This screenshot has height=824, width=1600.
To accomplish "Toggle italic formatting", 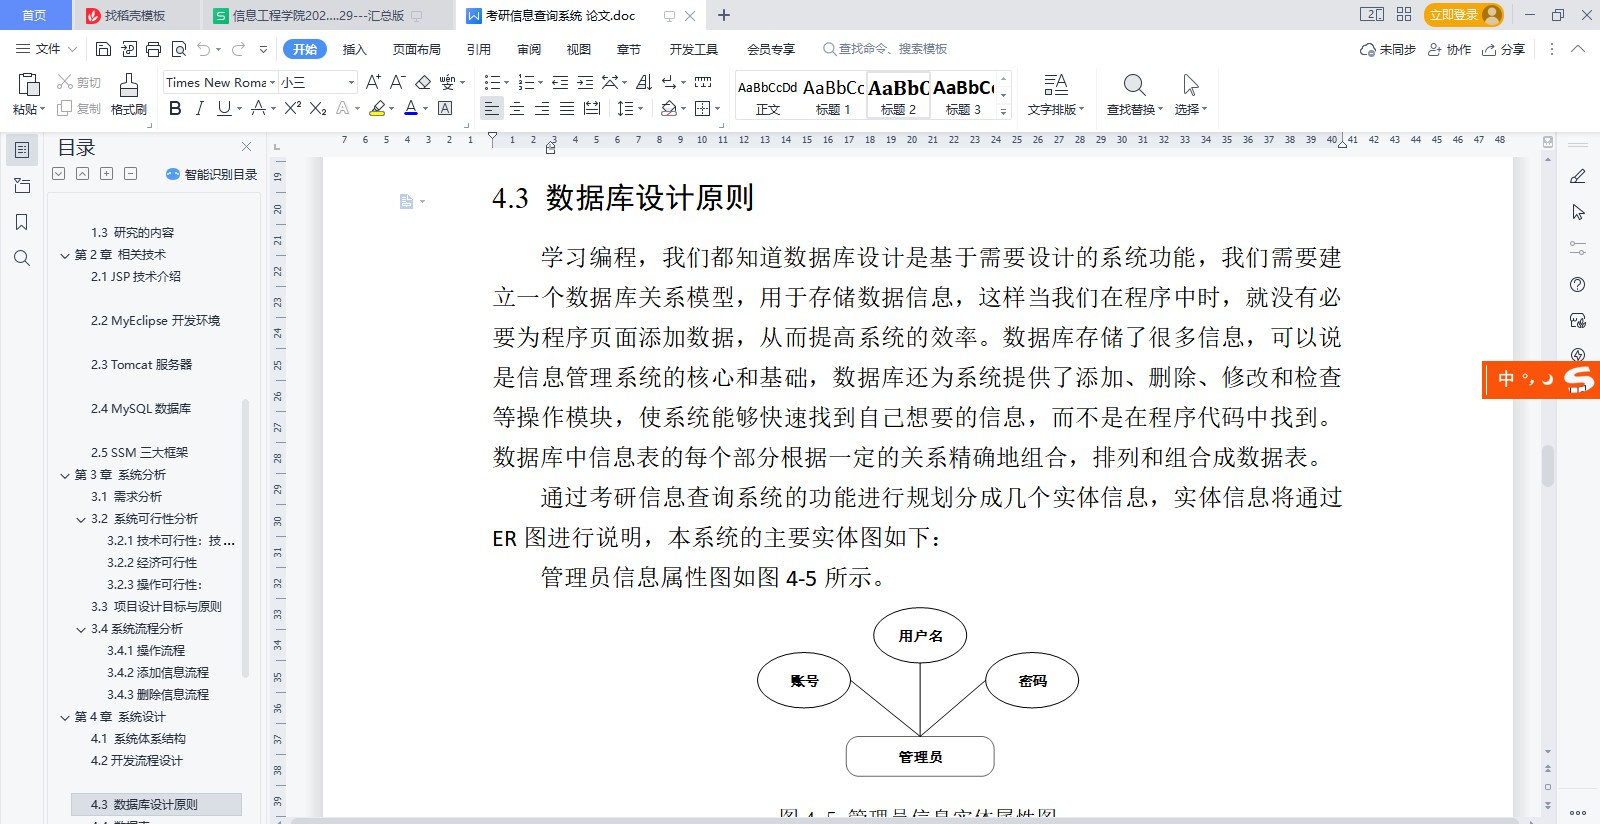I will click(x=199, y=108).
